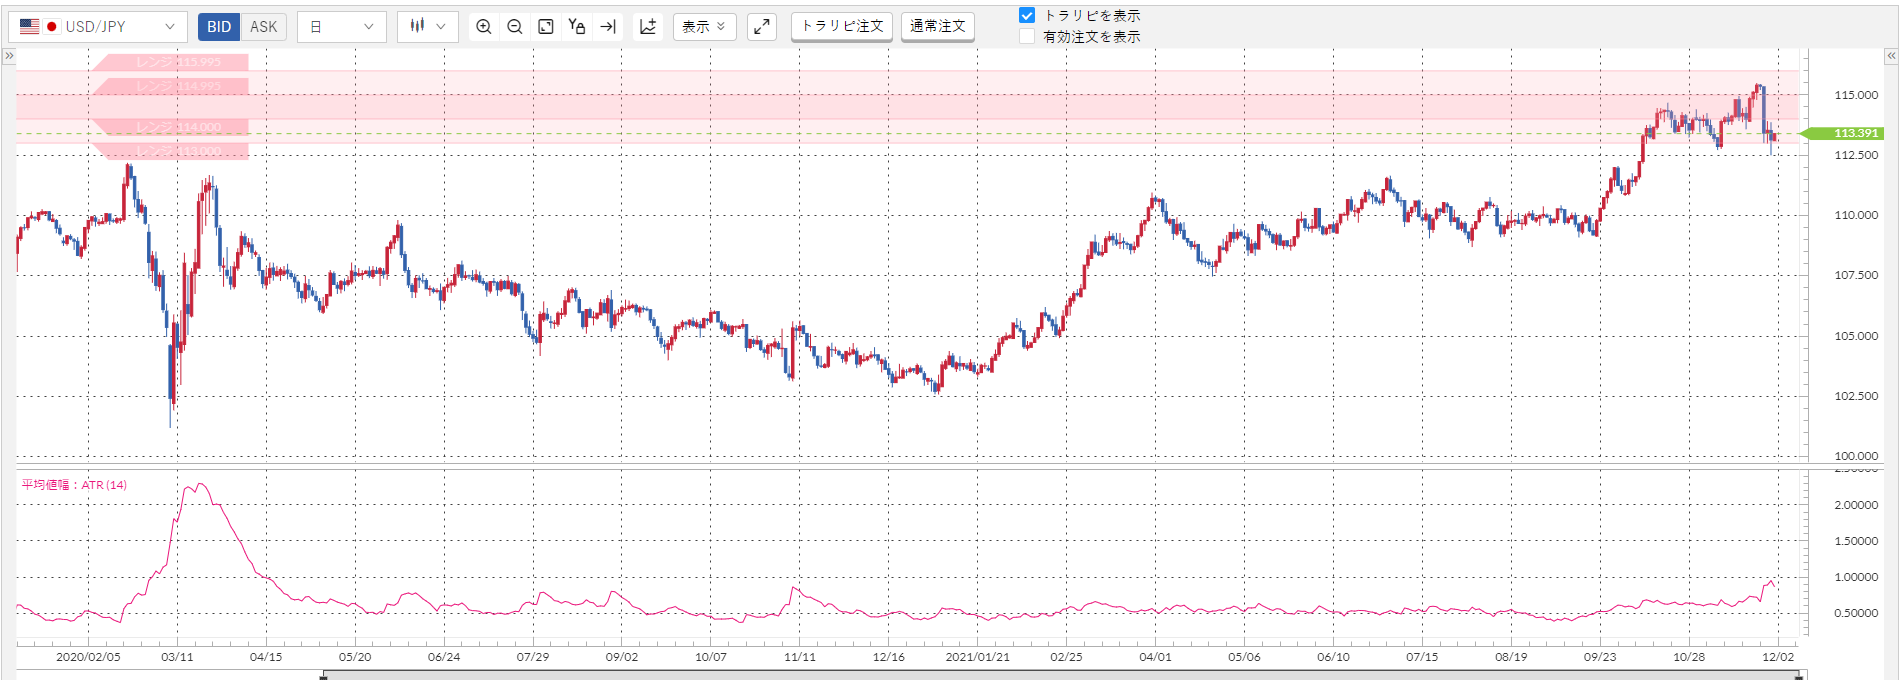Click the 107.500 price axis label
The height and width of the screenshot is (680, 1899).
point(1856,275)
